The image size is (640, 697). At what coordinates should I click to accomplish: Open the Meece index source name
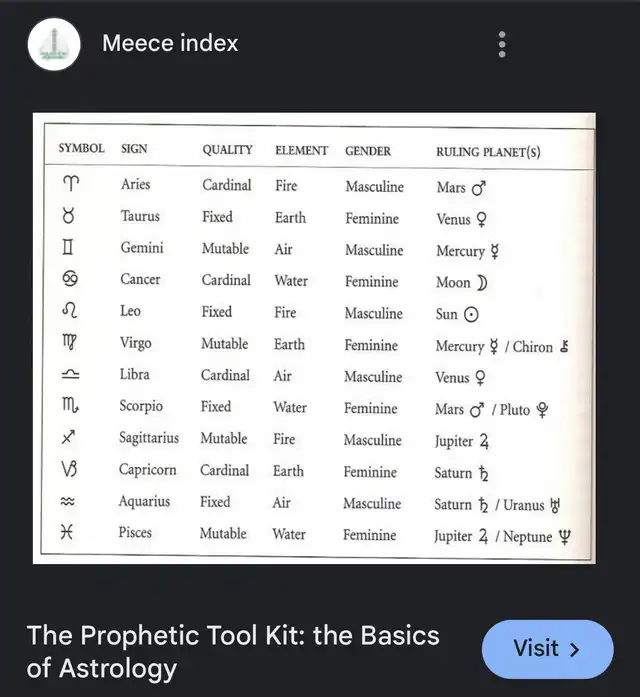(x=170, y=43)
